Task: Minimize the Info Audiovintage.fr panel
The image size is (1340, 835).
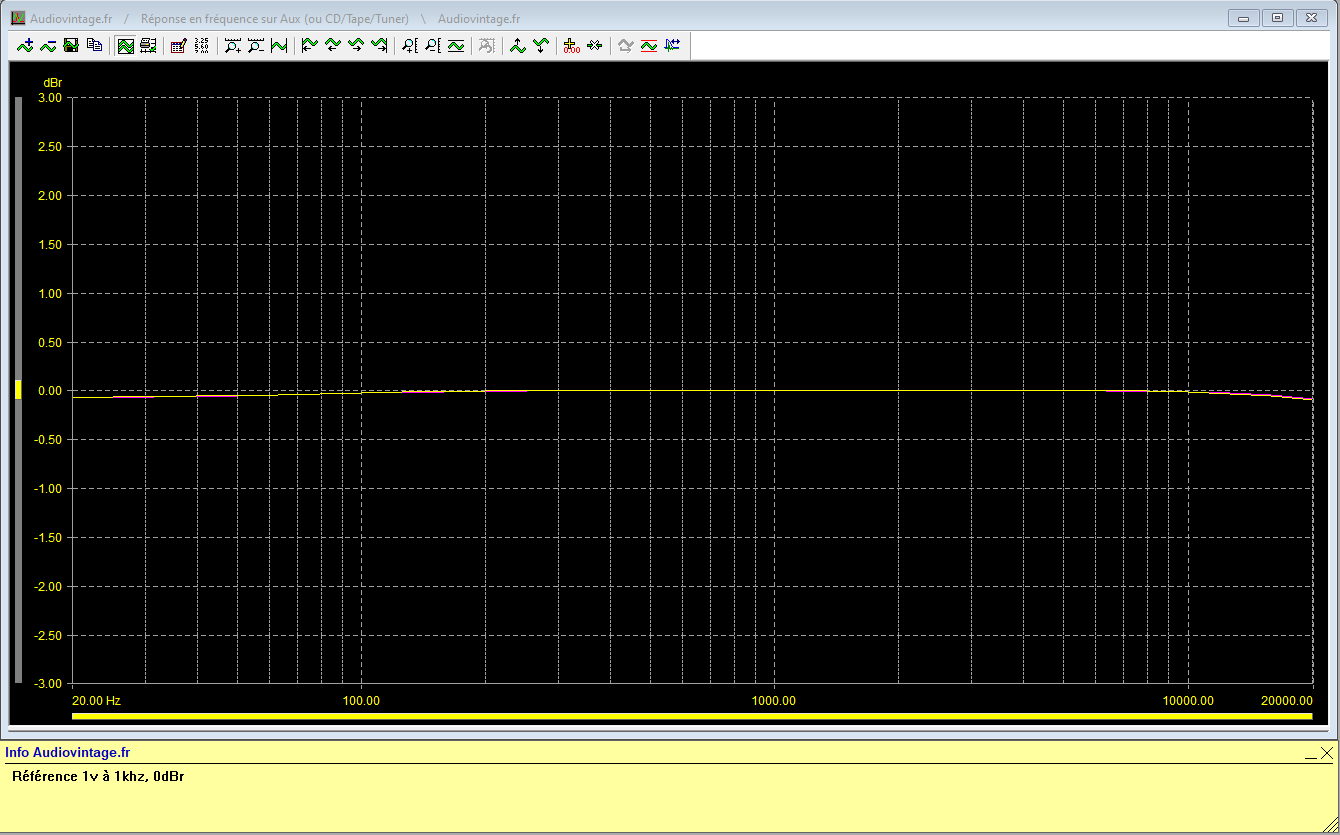Action: click(1309, 757)
